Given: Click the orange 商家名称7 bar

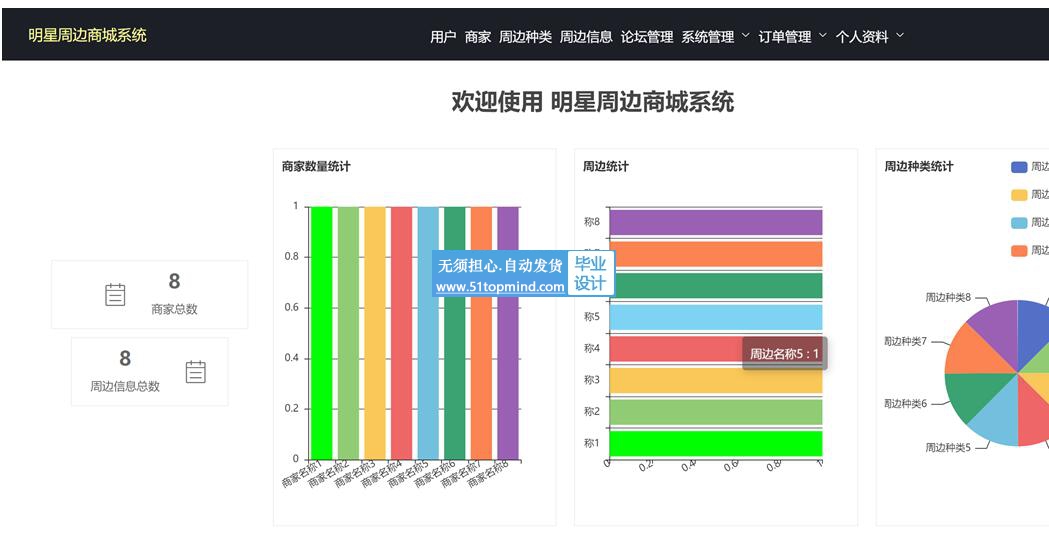Looking at the screenshot, I should (x=481, y=333).
